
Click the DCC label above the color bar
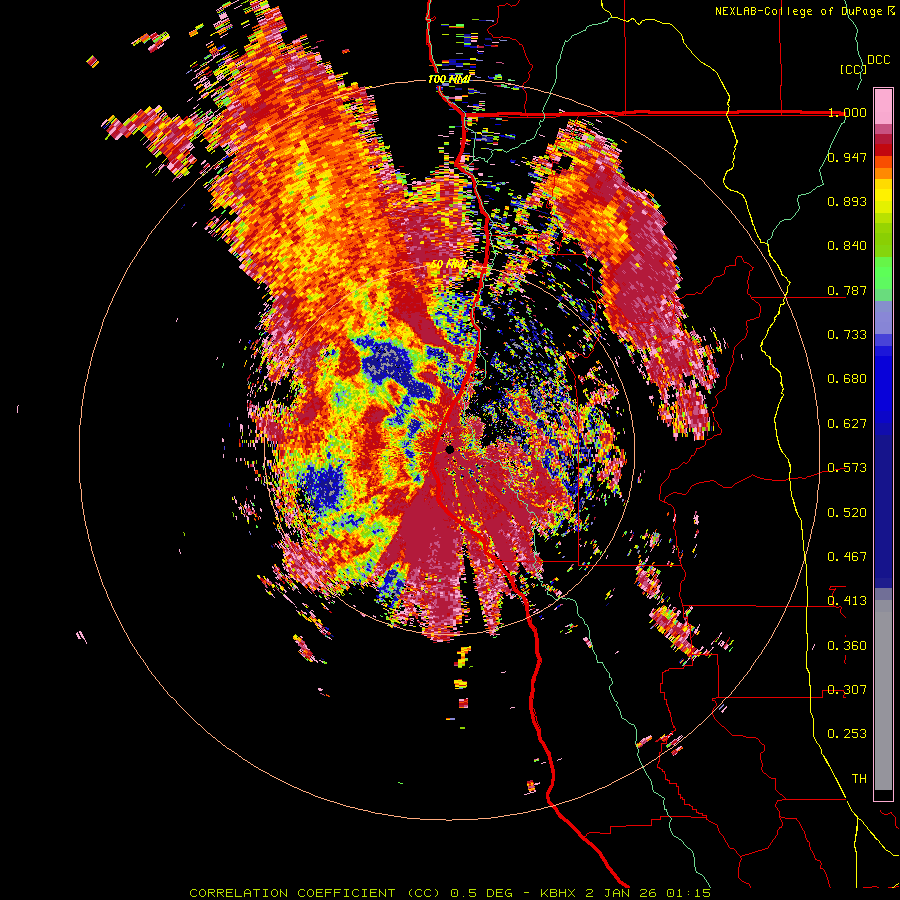[878, 60]
